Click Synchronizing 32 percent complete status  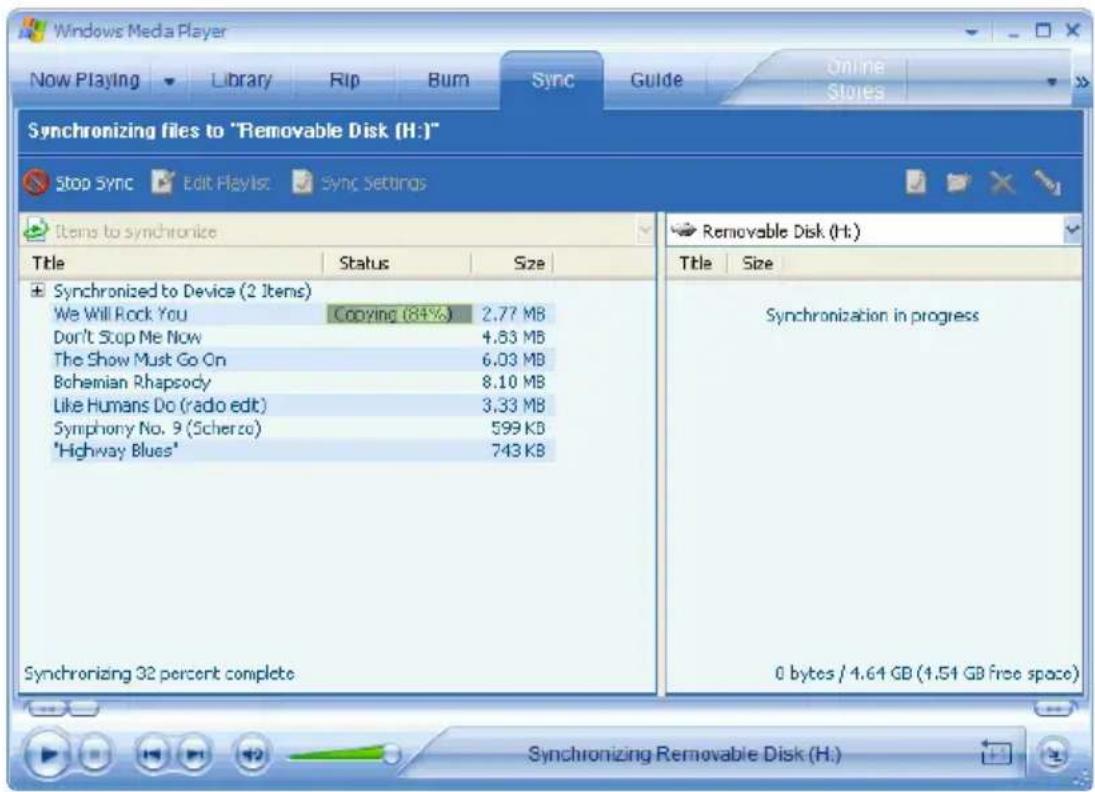[x=159, y=673]
